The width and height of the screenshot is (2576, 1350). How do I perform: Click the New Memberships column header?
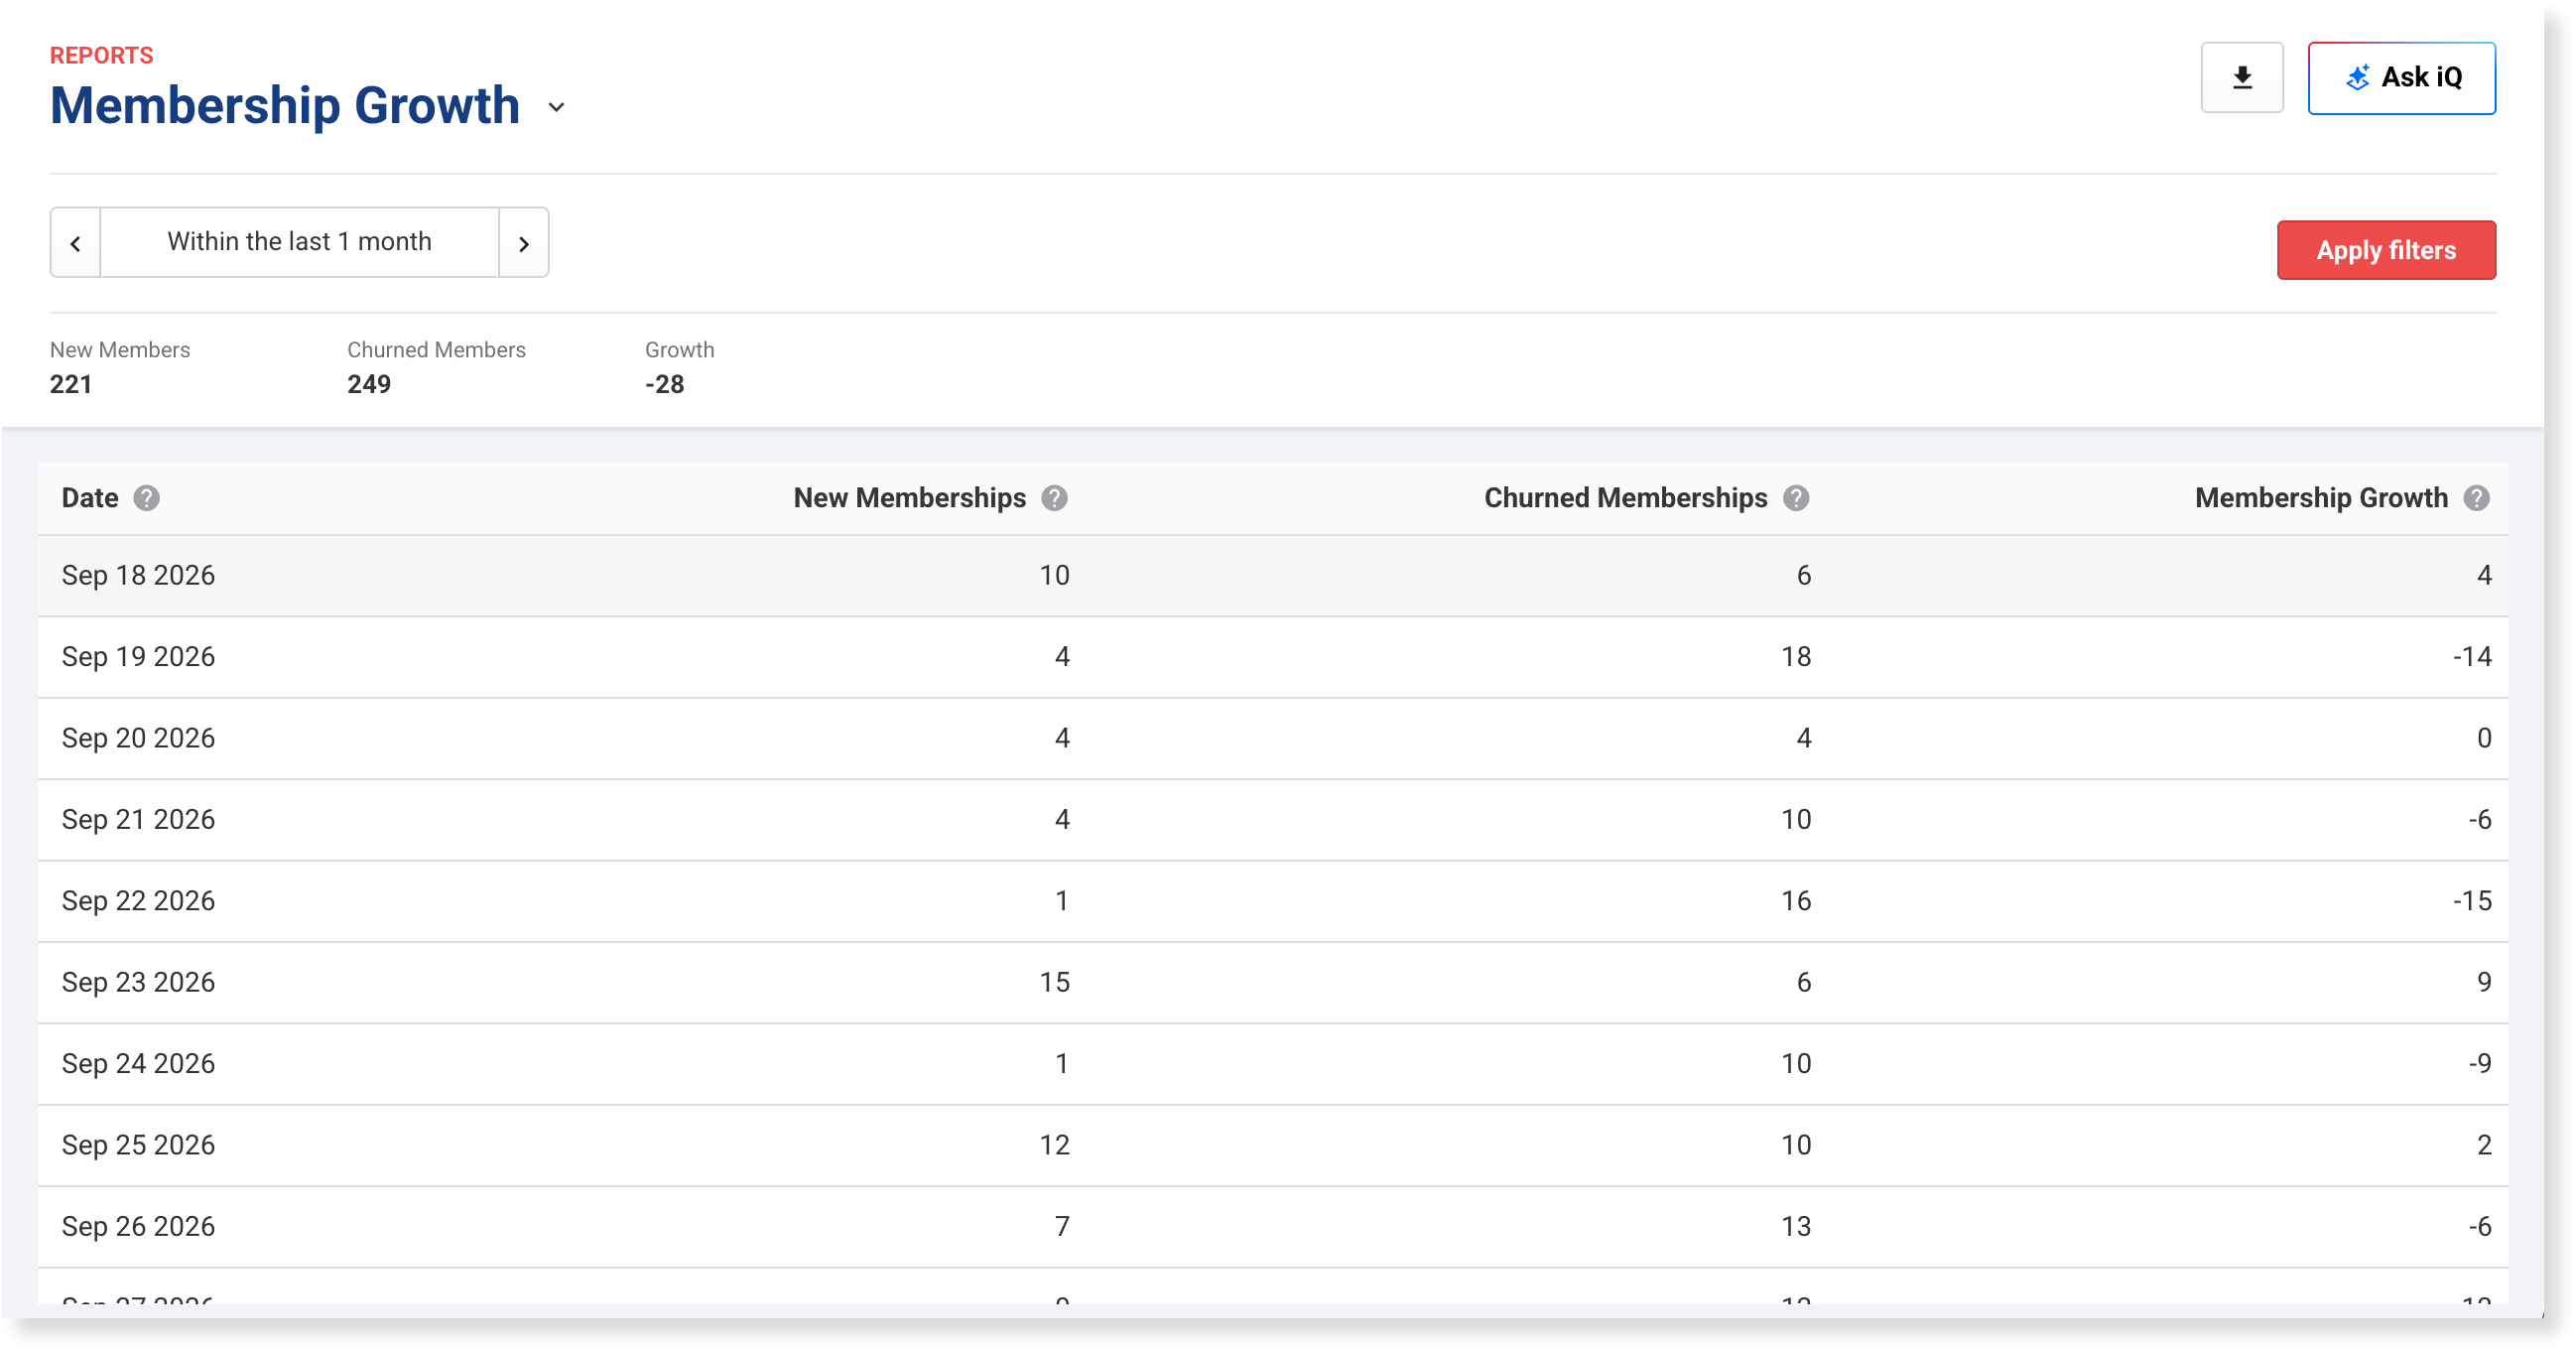click(909, 498)
